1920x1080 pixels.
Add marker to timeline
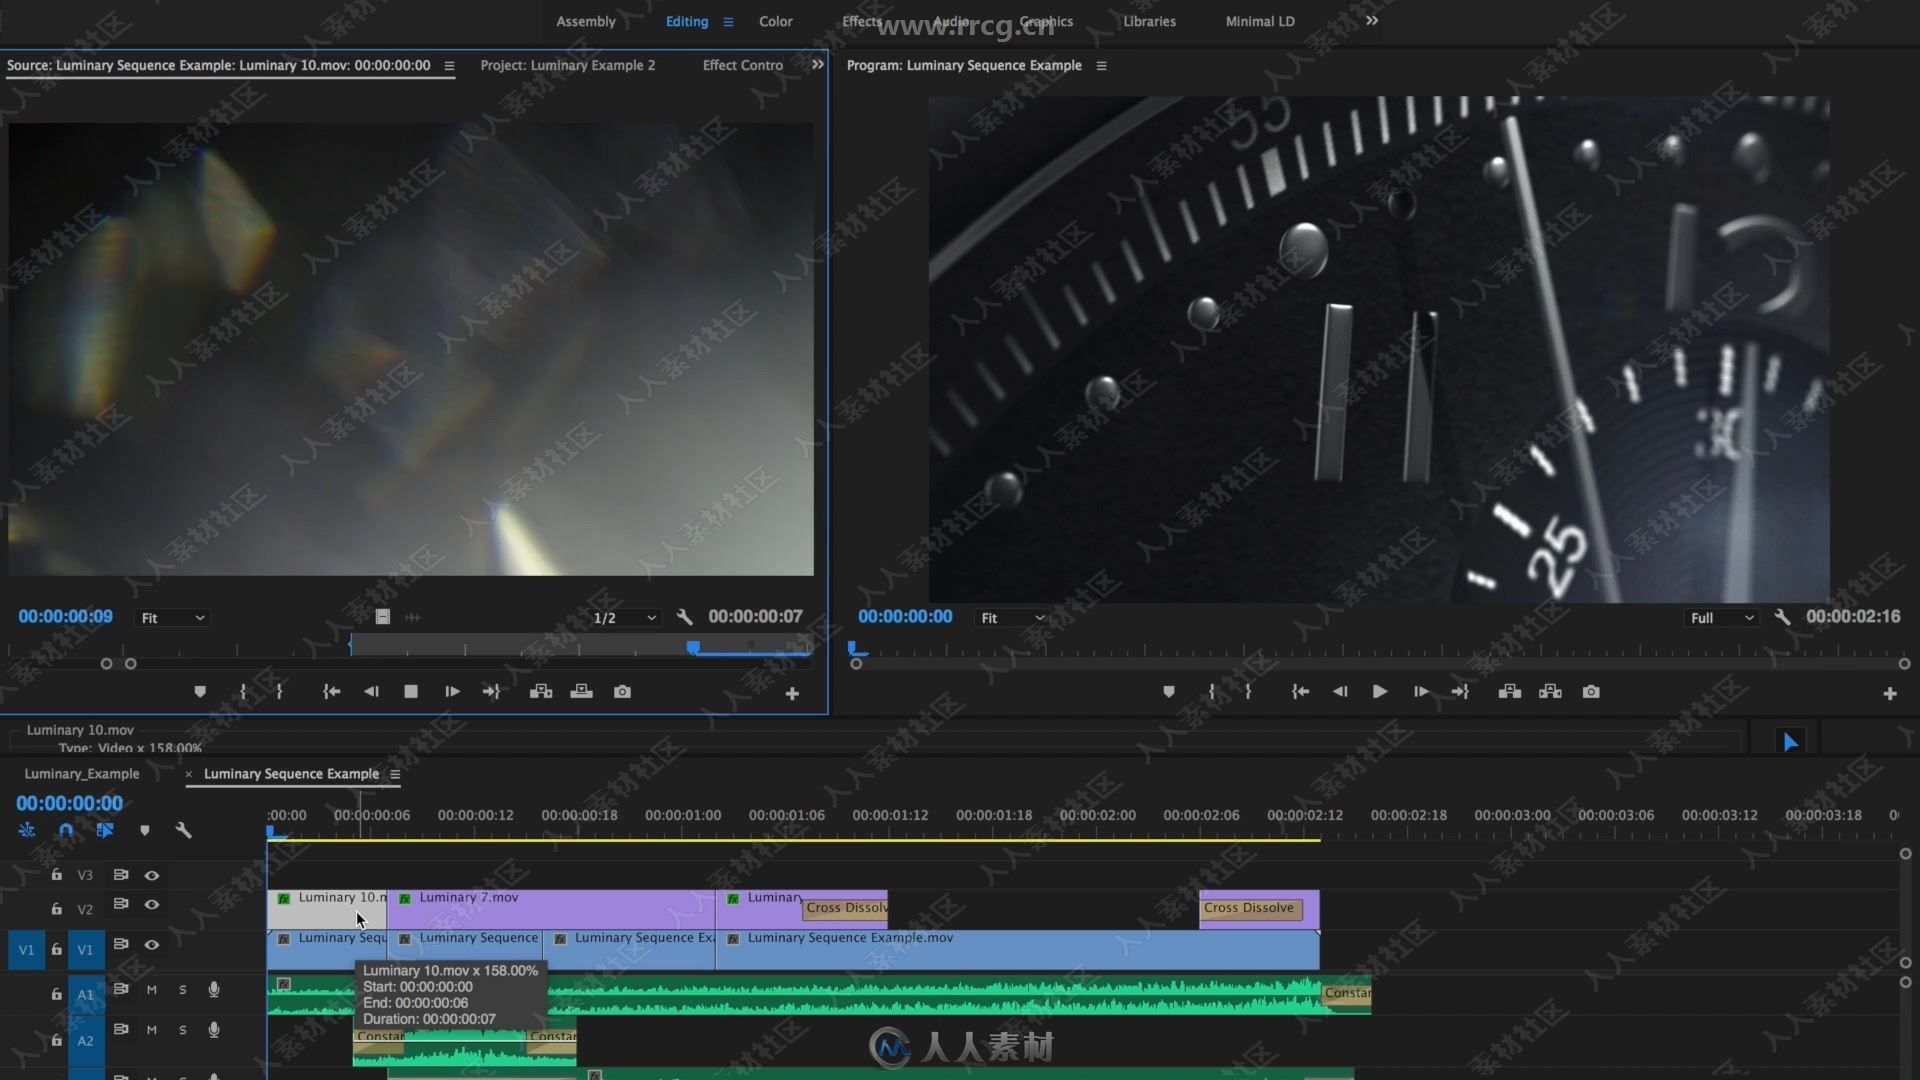click(x=145, y=830)
